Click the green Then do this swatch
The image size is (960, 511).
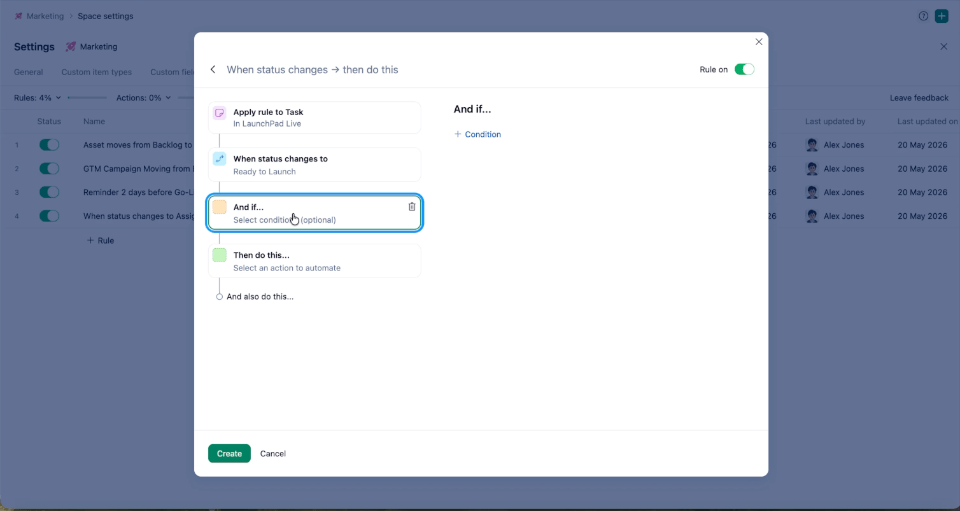point(219,255)
